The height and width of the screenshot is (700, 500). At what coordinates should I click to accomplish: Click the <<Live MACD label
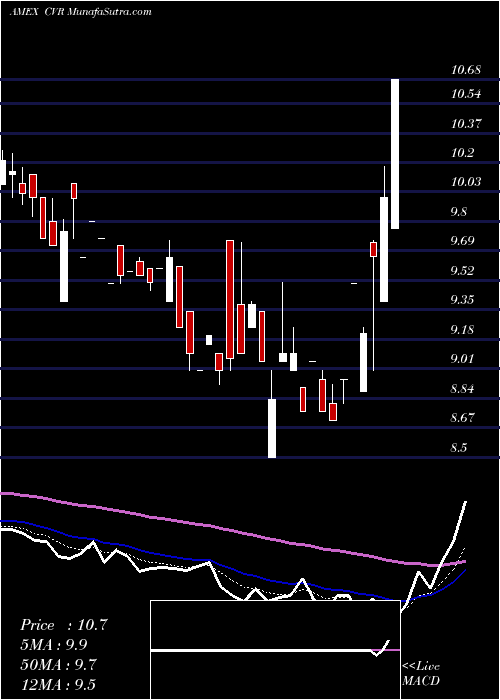[x=421, y=673]
